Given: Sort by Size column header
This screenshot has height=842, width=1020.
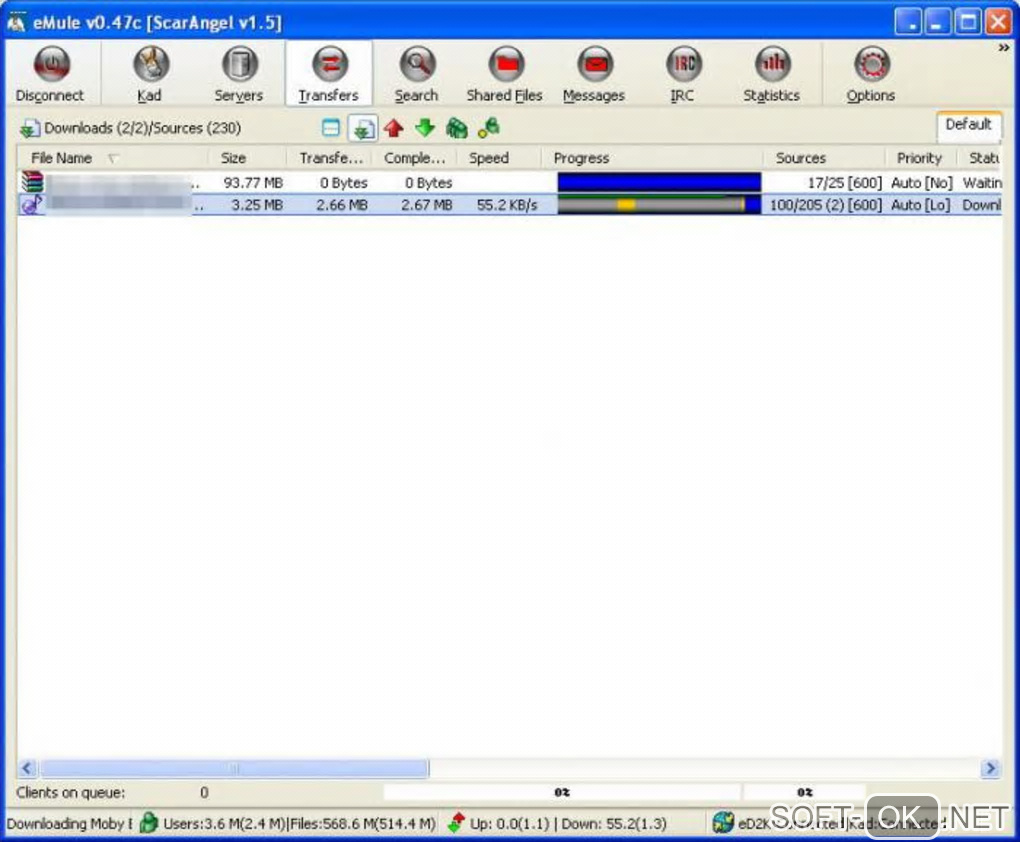Looking at the screenshot, I should coord(247,158).
